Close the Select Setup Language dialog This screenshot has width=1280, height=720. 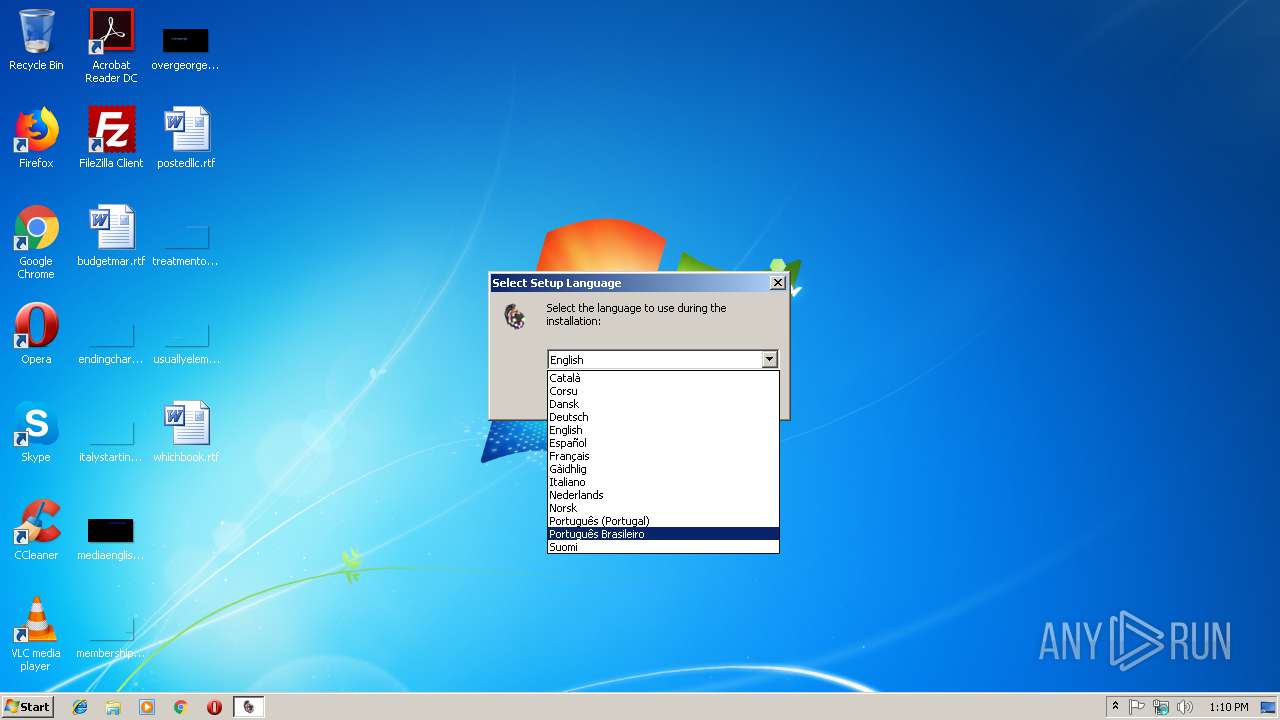click(777, 283)
